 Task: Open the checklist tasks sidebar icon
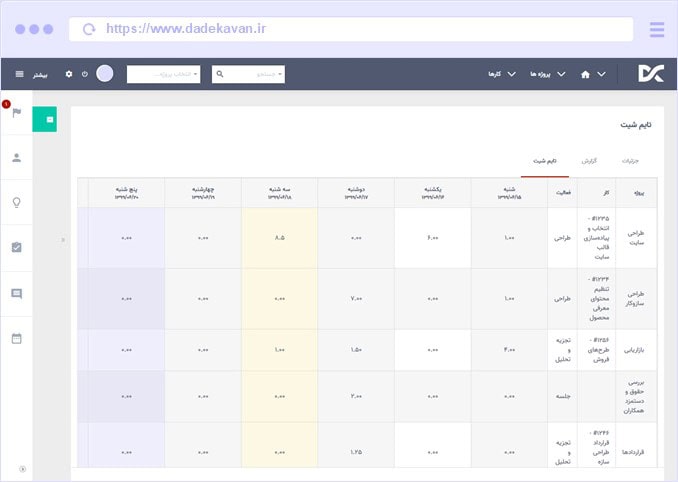coord(16,247)
